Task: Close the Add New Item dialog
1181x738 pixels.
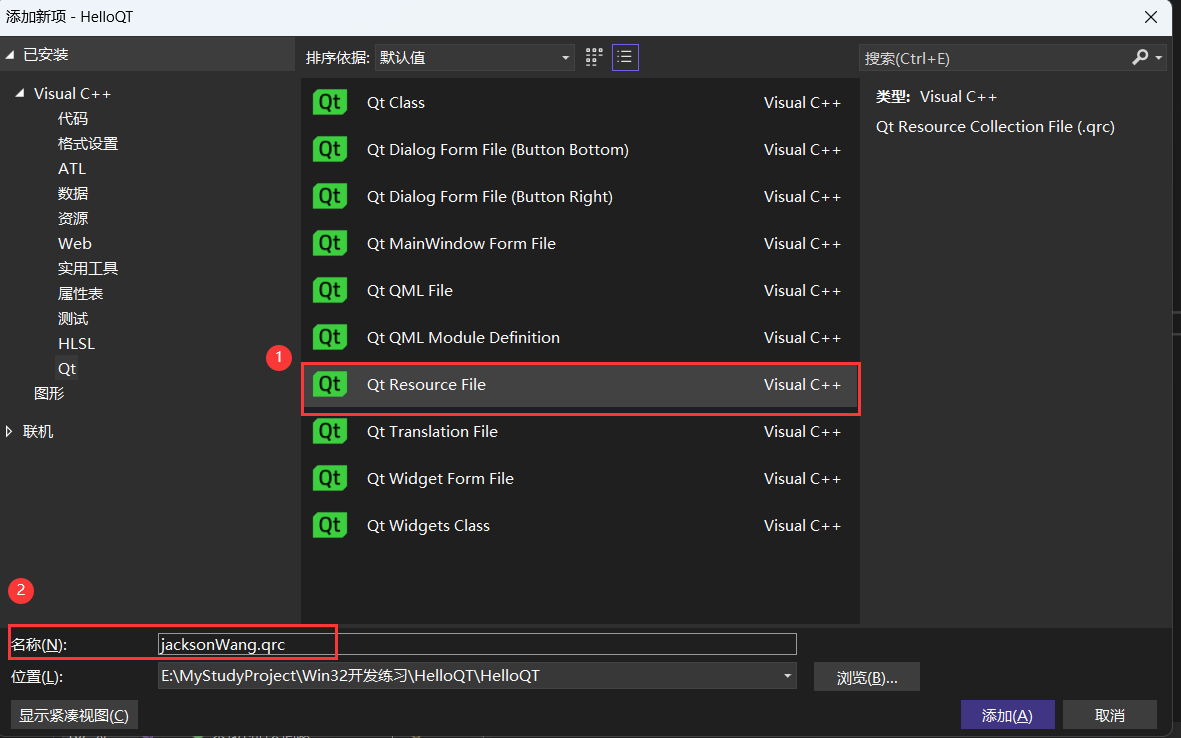Action: tap(1151, 17)
